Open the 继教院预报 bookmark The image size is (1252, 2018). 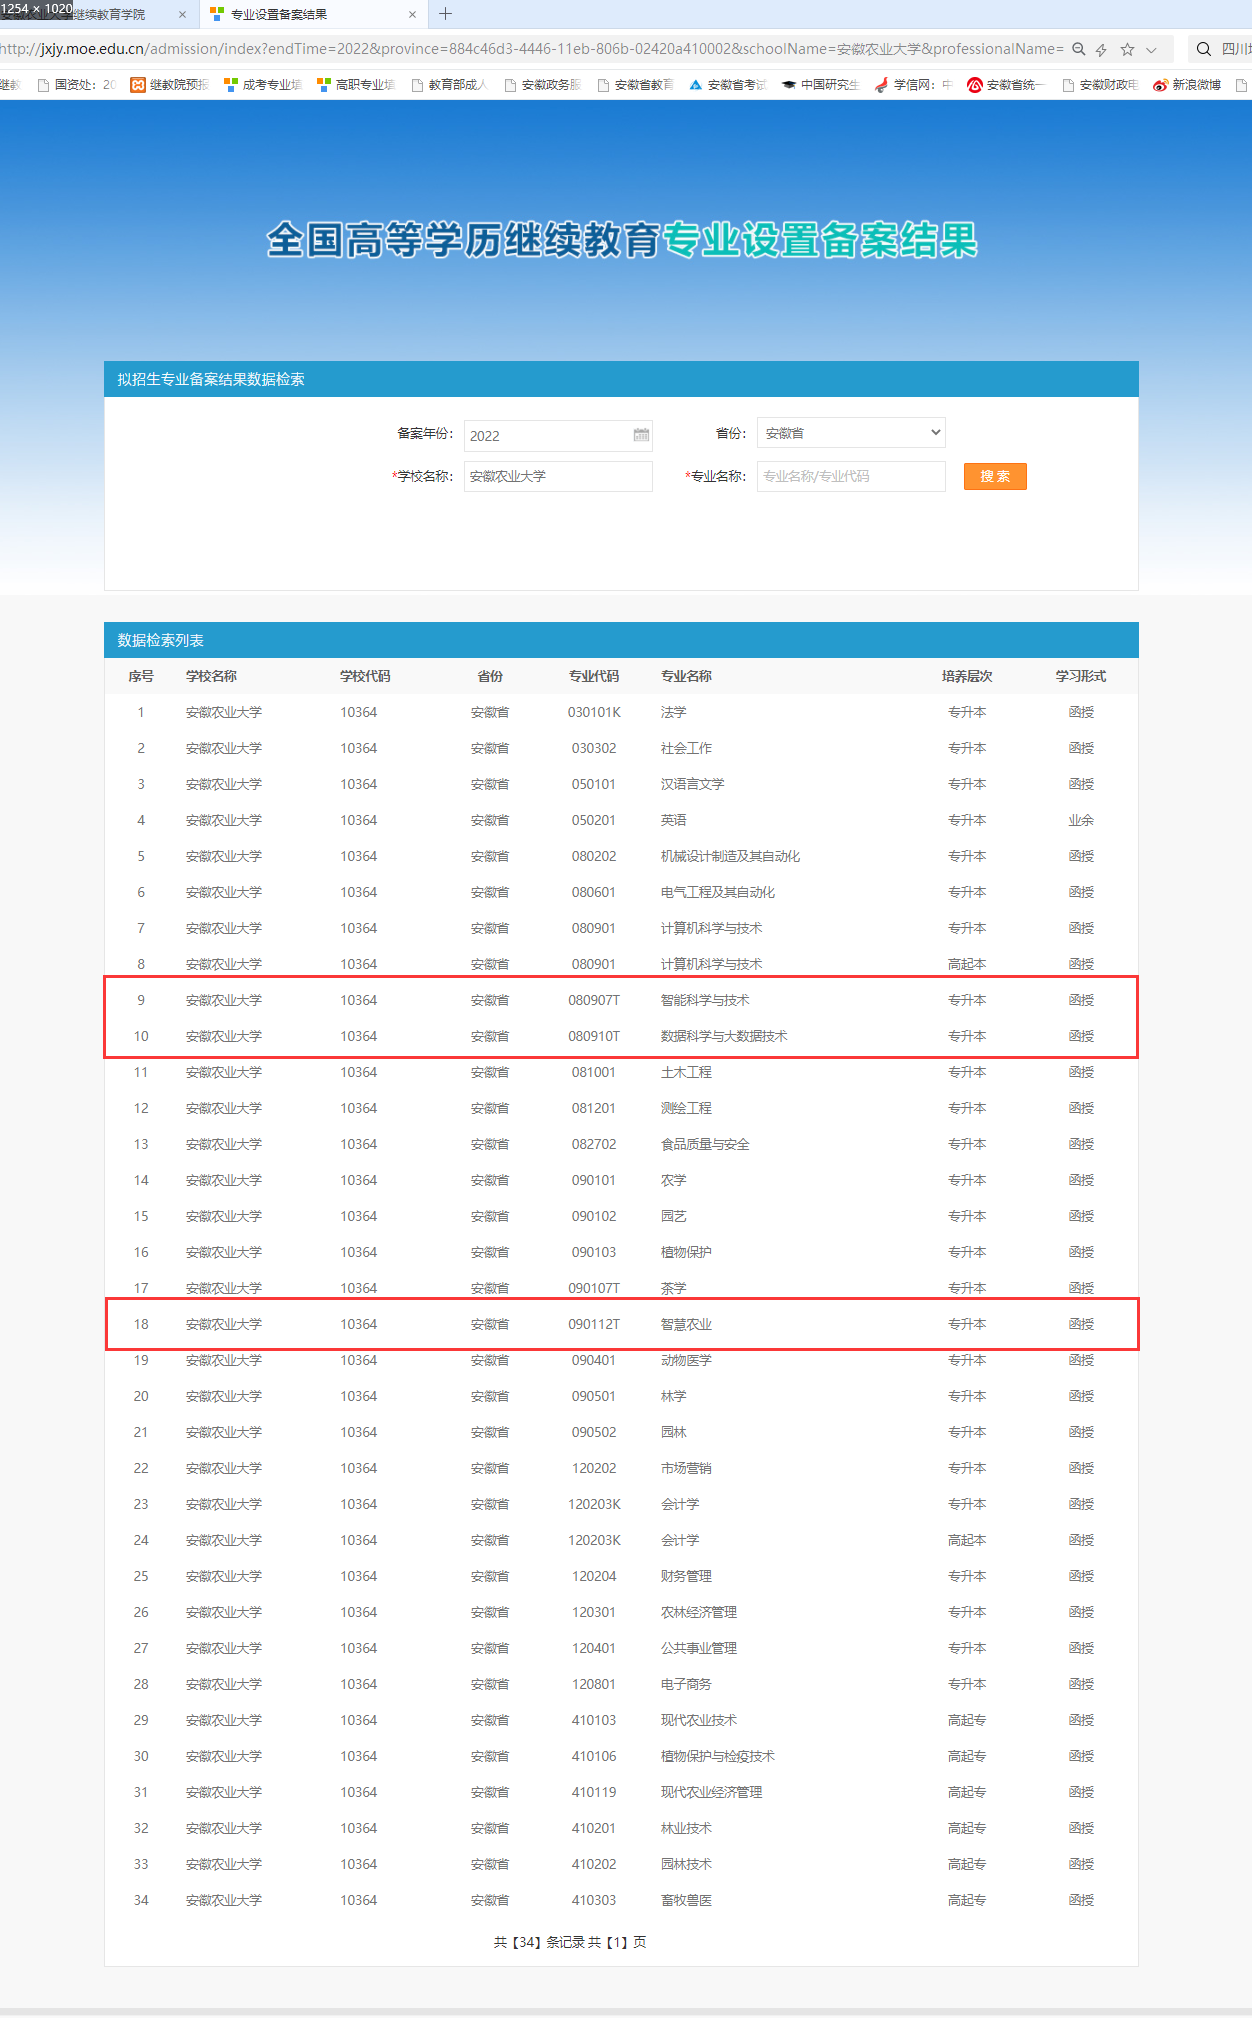tap(170, 85)
